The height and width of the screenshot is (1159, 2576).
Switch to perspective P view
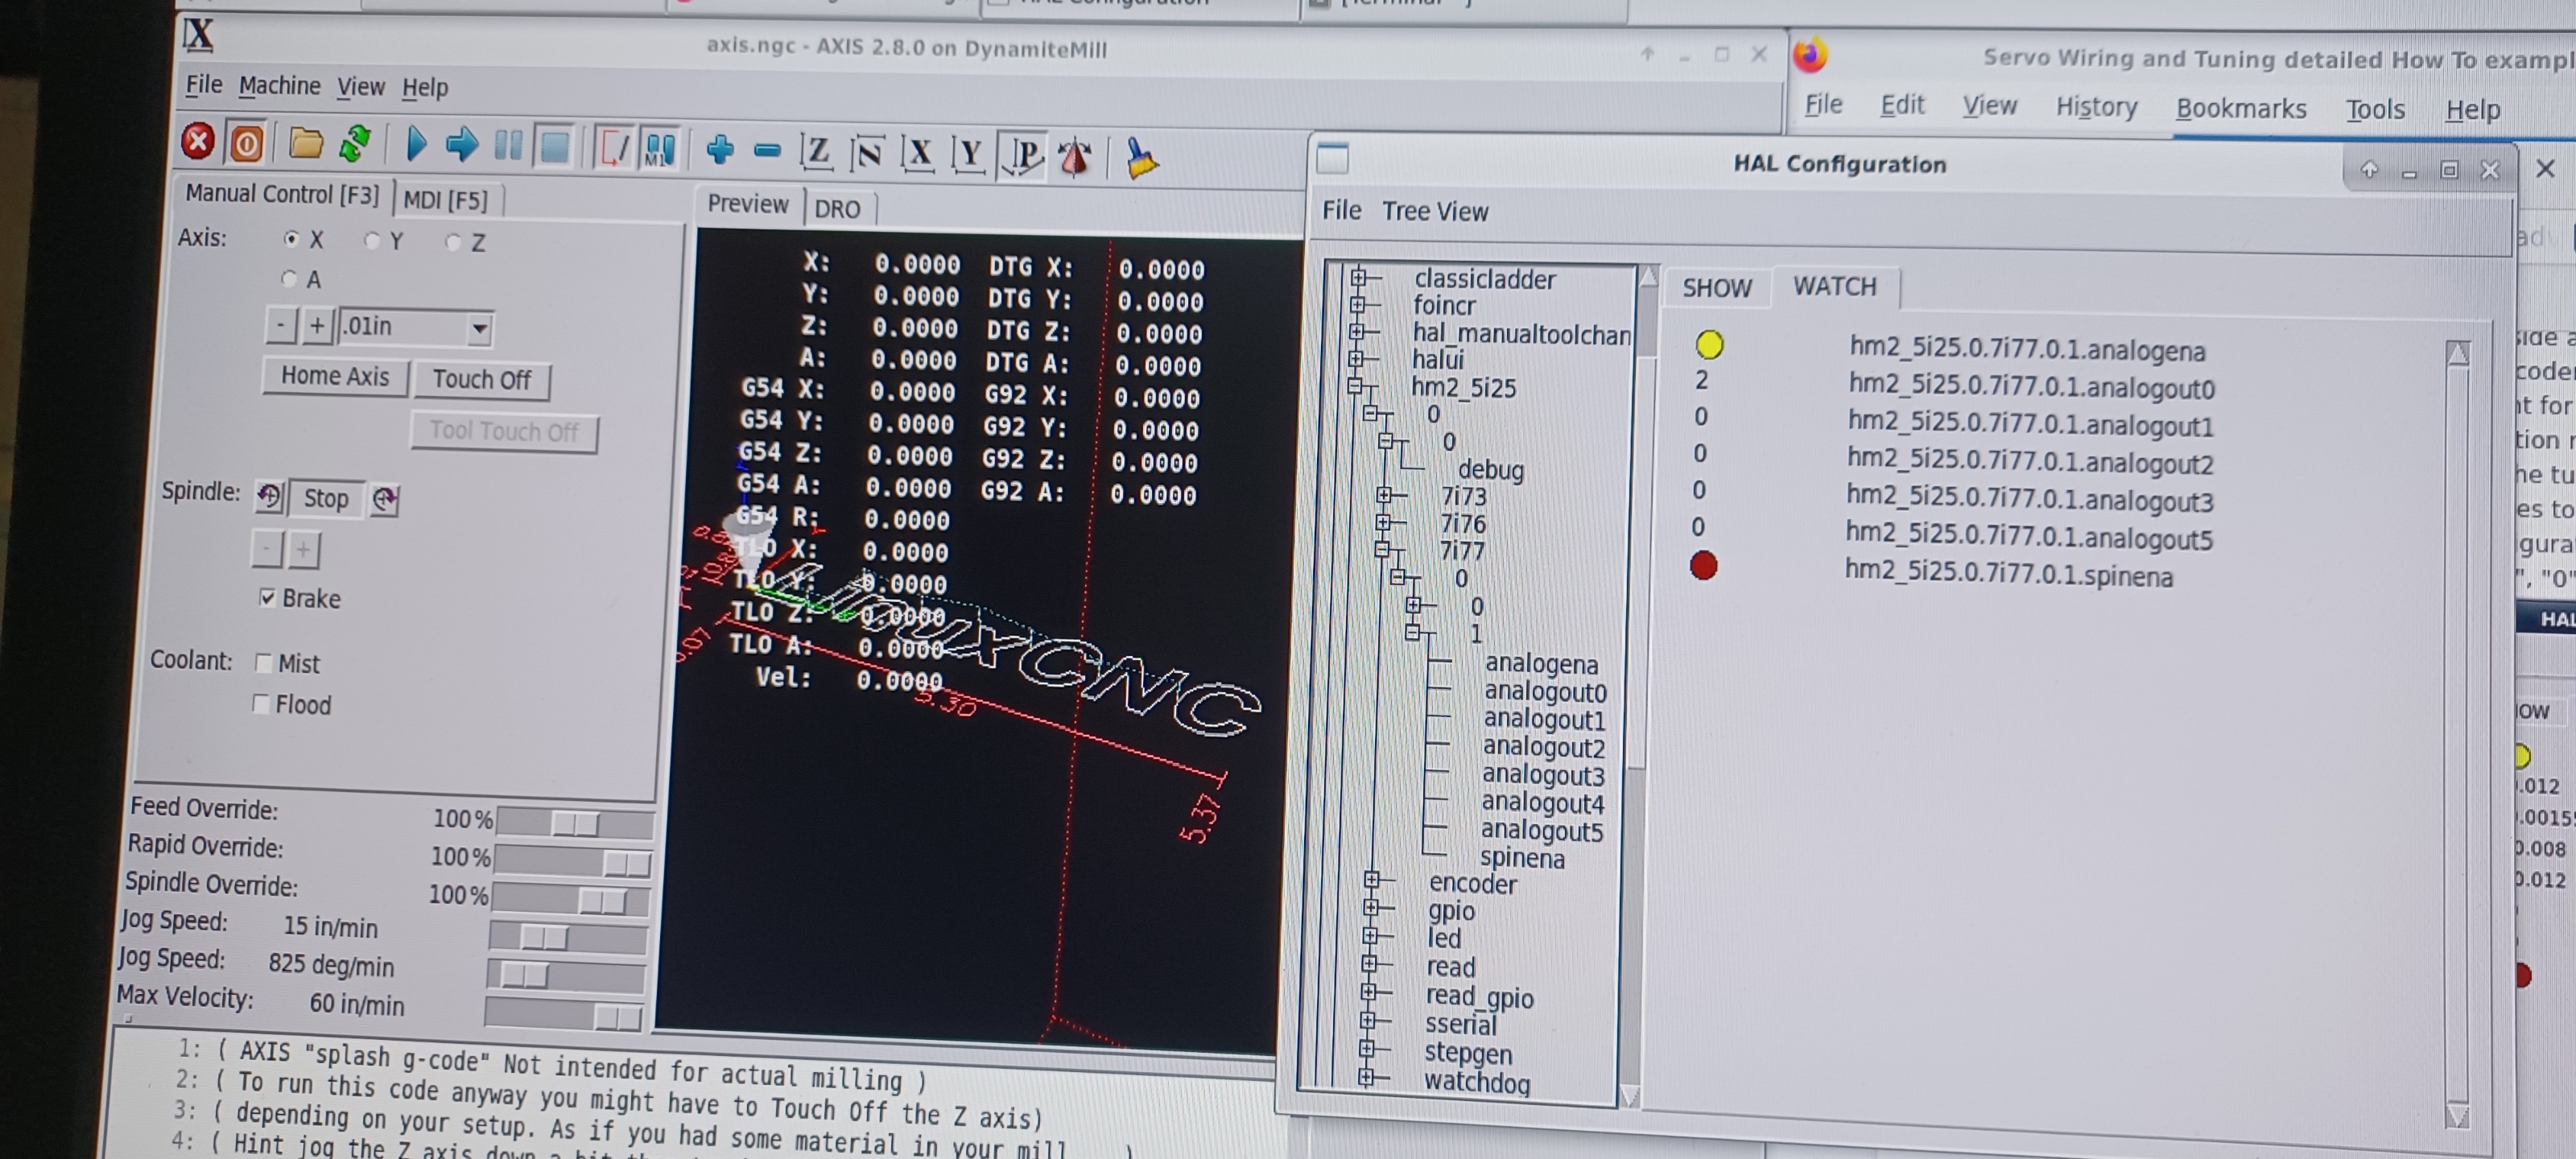click(1023, 156)
